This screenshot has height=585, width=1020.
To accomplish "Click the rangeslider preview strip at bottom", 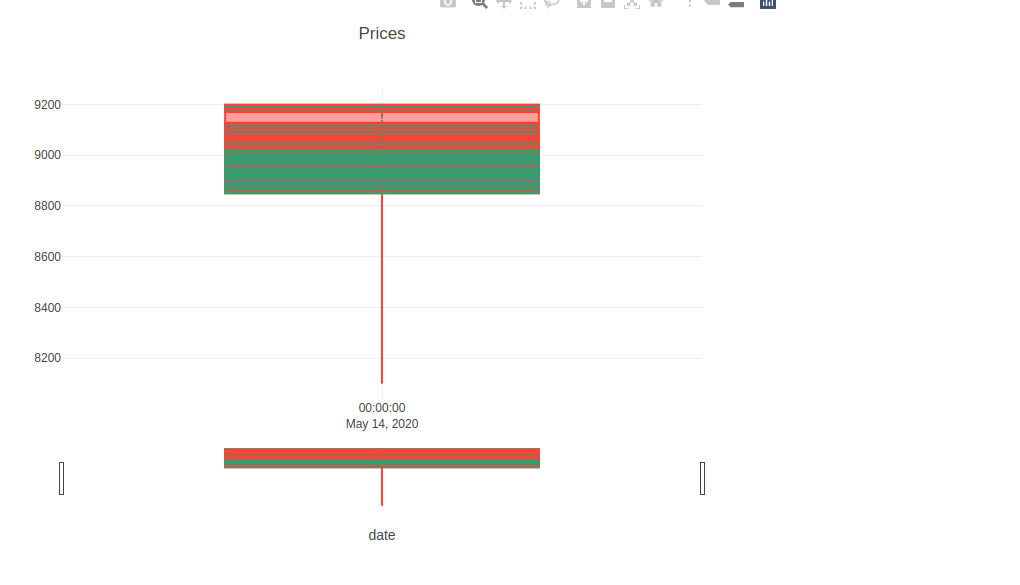I will (x=381, y=458).
